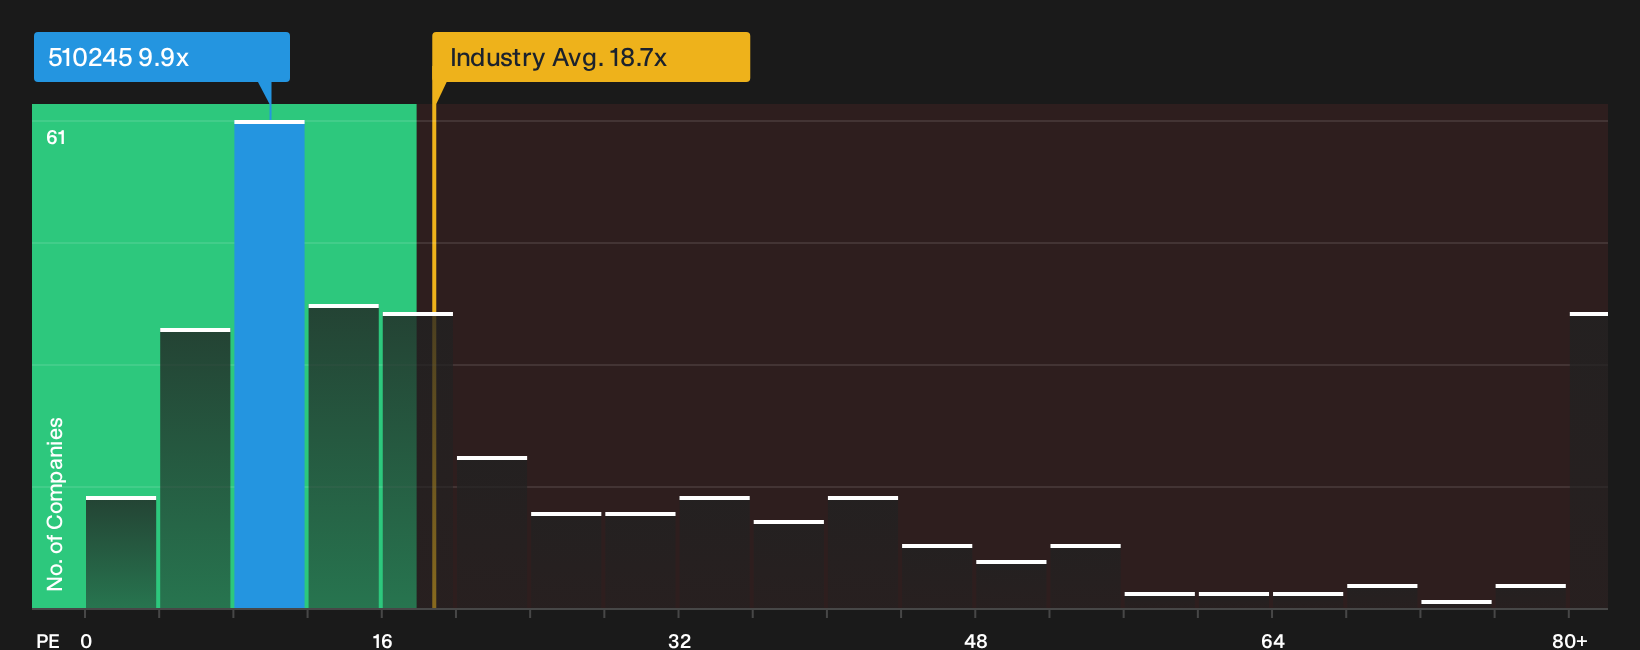Click the x-axis label 48
This screenshot has width=1640, height=650.
976,641
